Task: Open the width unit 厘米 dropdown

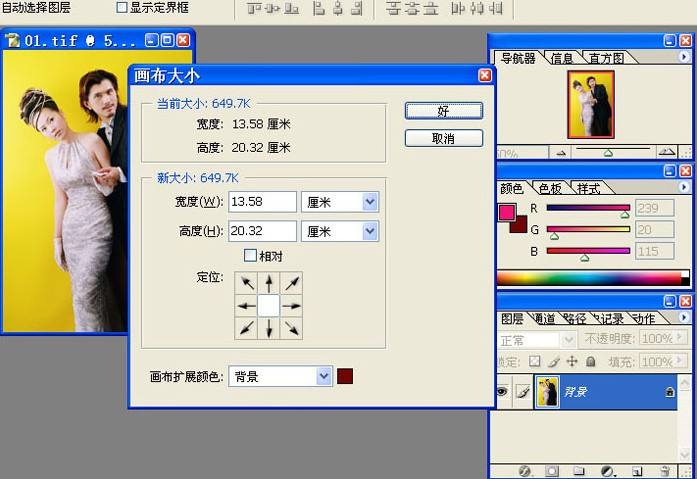Action: point(340,202)
